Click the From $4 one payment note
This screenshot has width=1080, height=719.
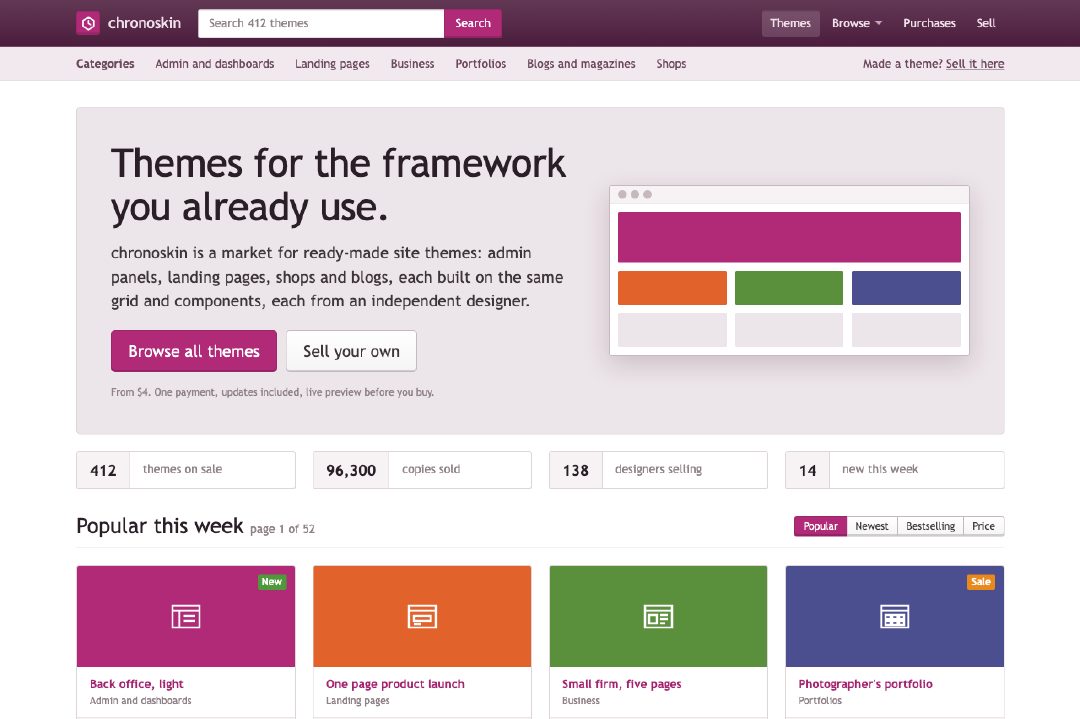click(272, 393)
